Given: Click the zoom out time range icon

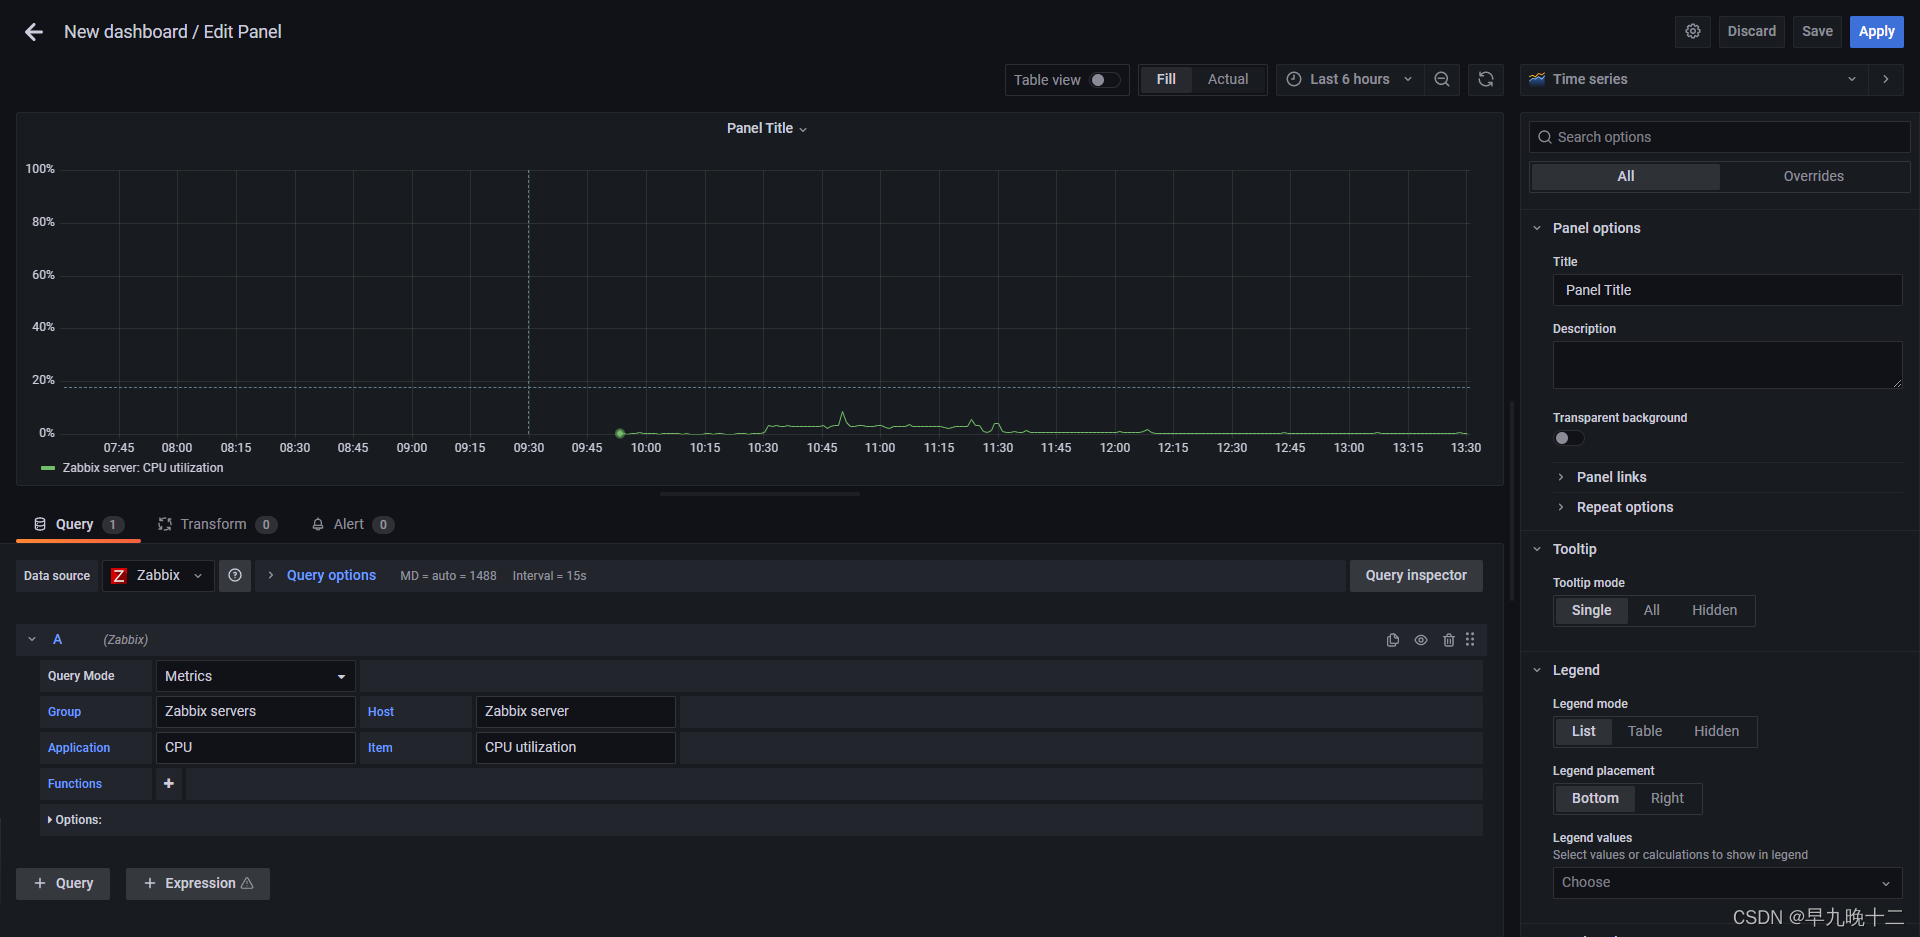Looking at the screenshot, I should click(x=1442, y=79).
